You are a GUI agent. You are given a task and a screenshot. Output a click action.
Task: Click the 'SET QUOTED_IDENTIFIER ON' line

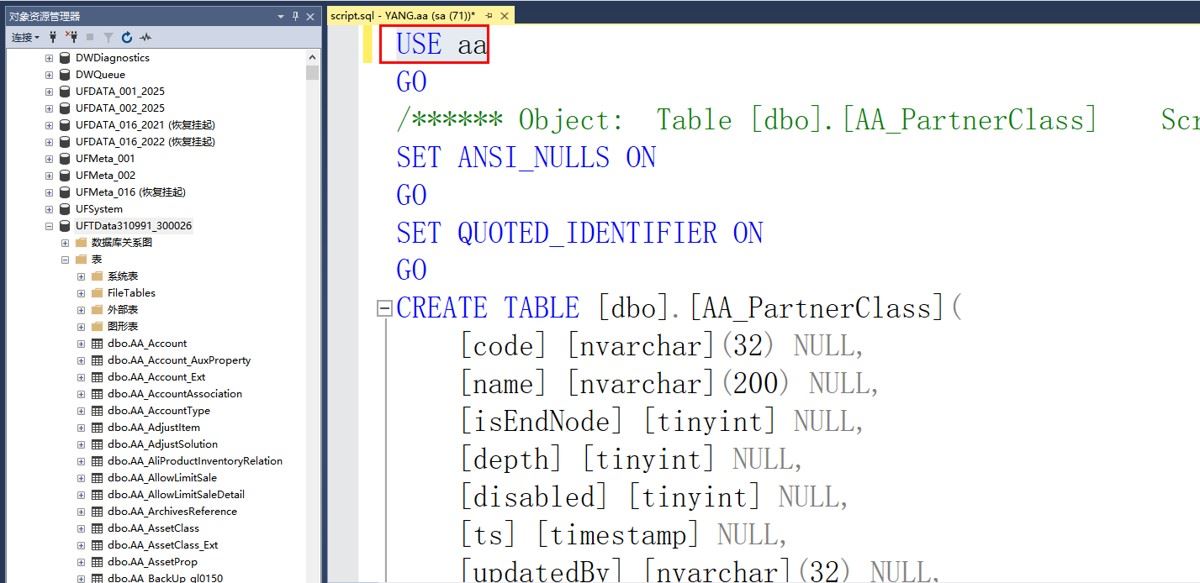coord(580,234)
